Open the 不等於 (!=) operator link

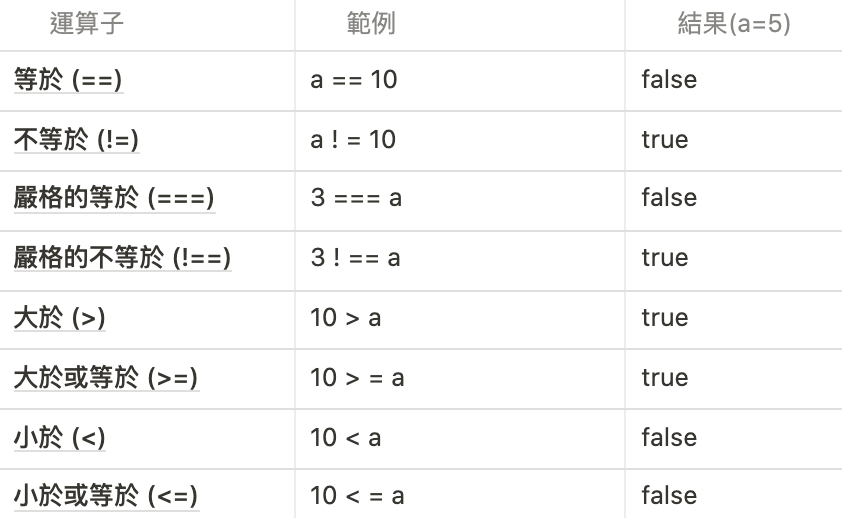coord(76,140)
